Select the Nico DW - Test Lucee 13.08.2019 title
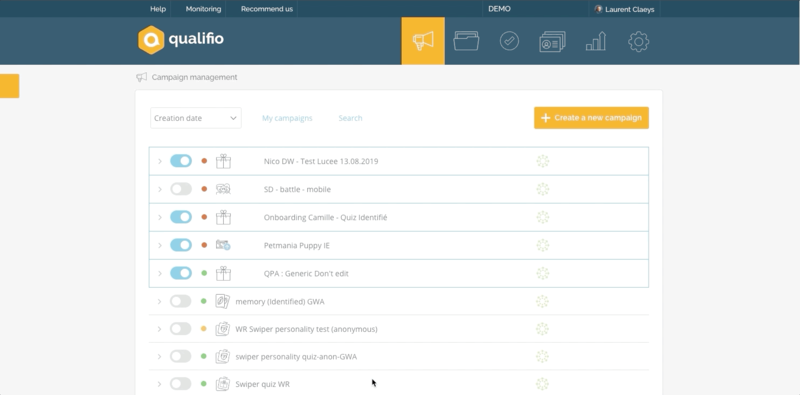This screenshot has height=395, width=800. click(x=321, y=161)
